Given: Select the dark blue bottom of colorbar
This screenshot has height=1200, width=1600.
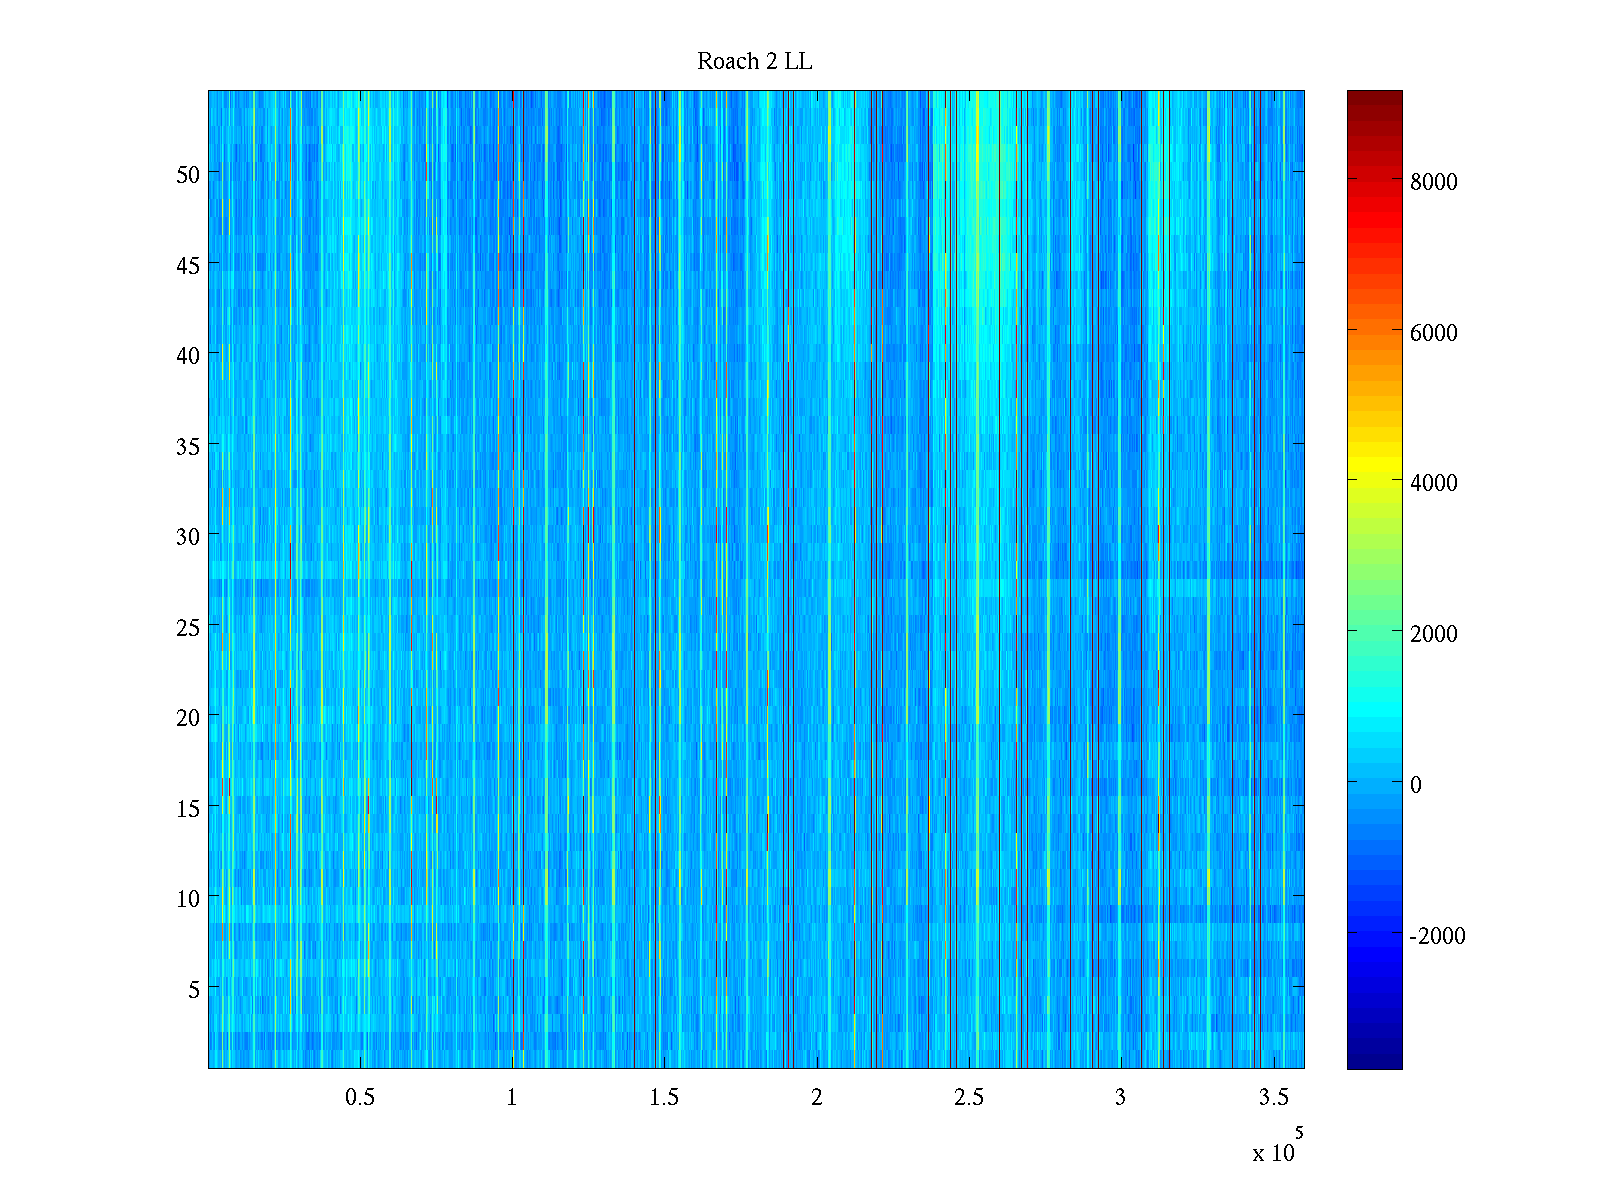Looking at the screenshot, I should point(1374,1062).
